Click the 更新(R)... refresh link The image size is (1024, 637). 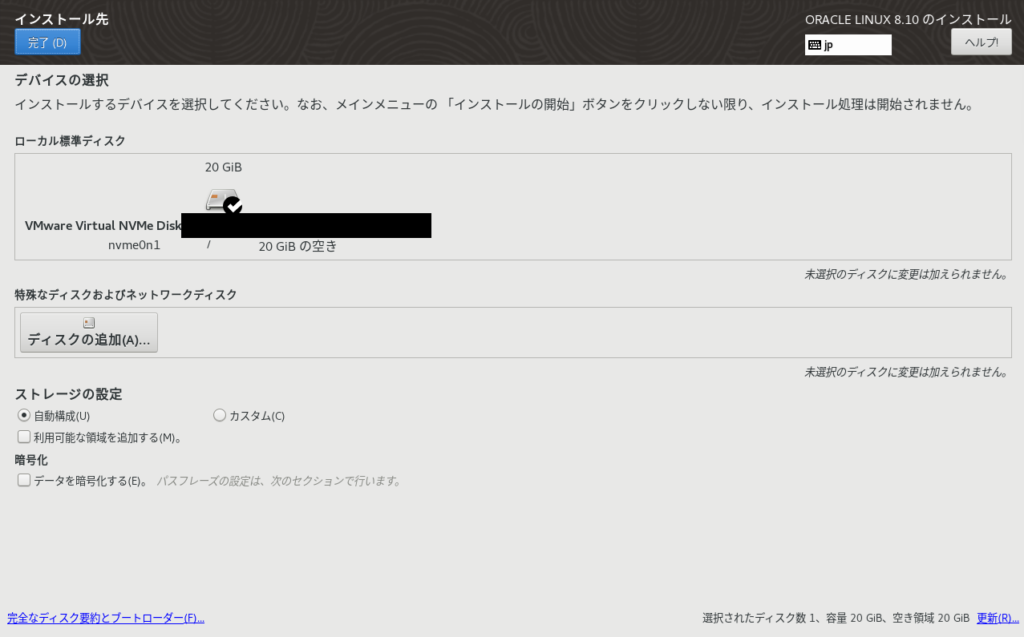(x=997, y=618)
